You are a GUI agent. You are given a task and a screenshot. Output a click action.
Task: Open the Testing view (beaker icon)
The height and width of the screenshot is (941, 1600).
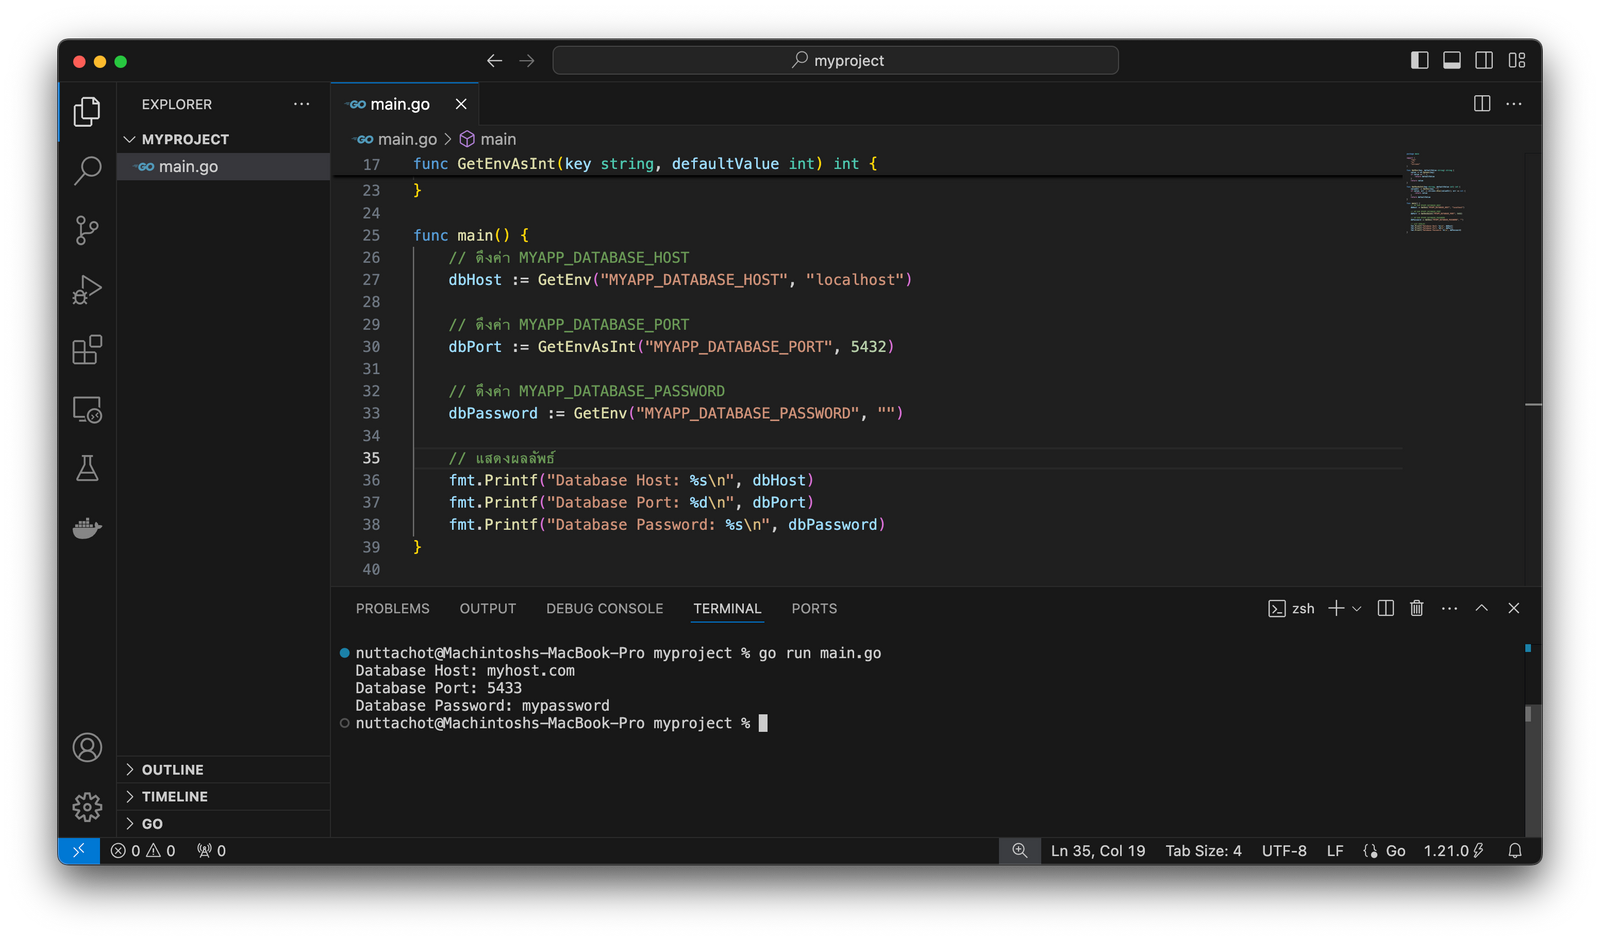[x=87, y=468]
